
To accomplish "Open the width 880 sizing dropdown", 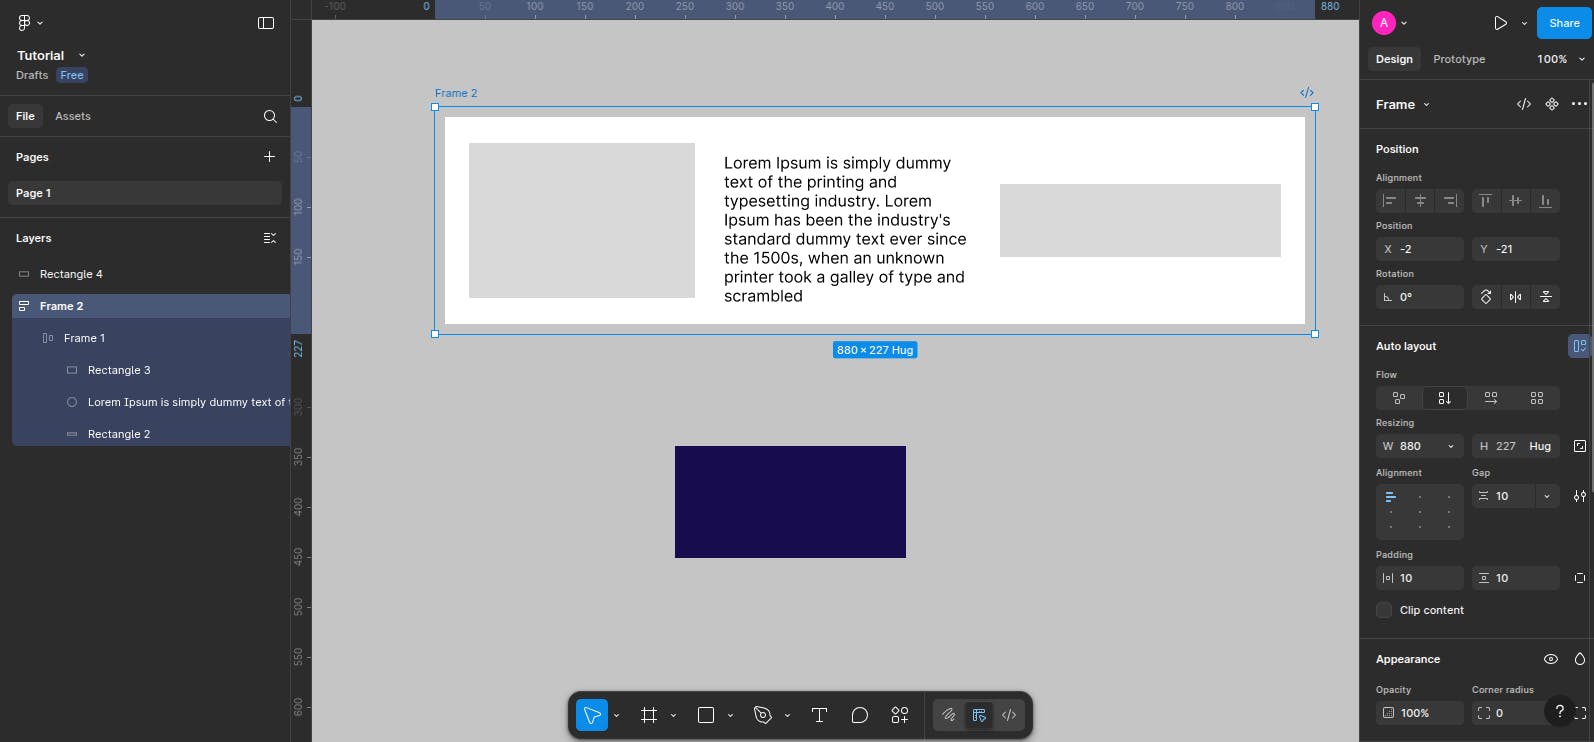I will coord(1451,446).
